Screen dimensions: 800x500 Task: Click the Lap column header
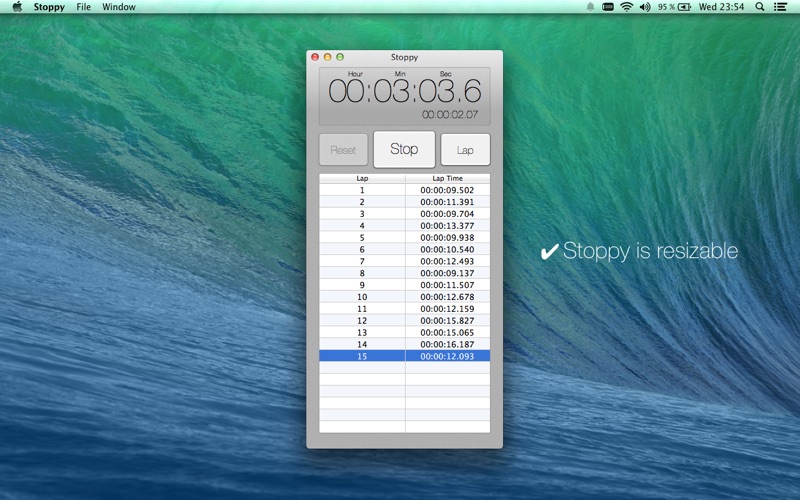point(362,178)
